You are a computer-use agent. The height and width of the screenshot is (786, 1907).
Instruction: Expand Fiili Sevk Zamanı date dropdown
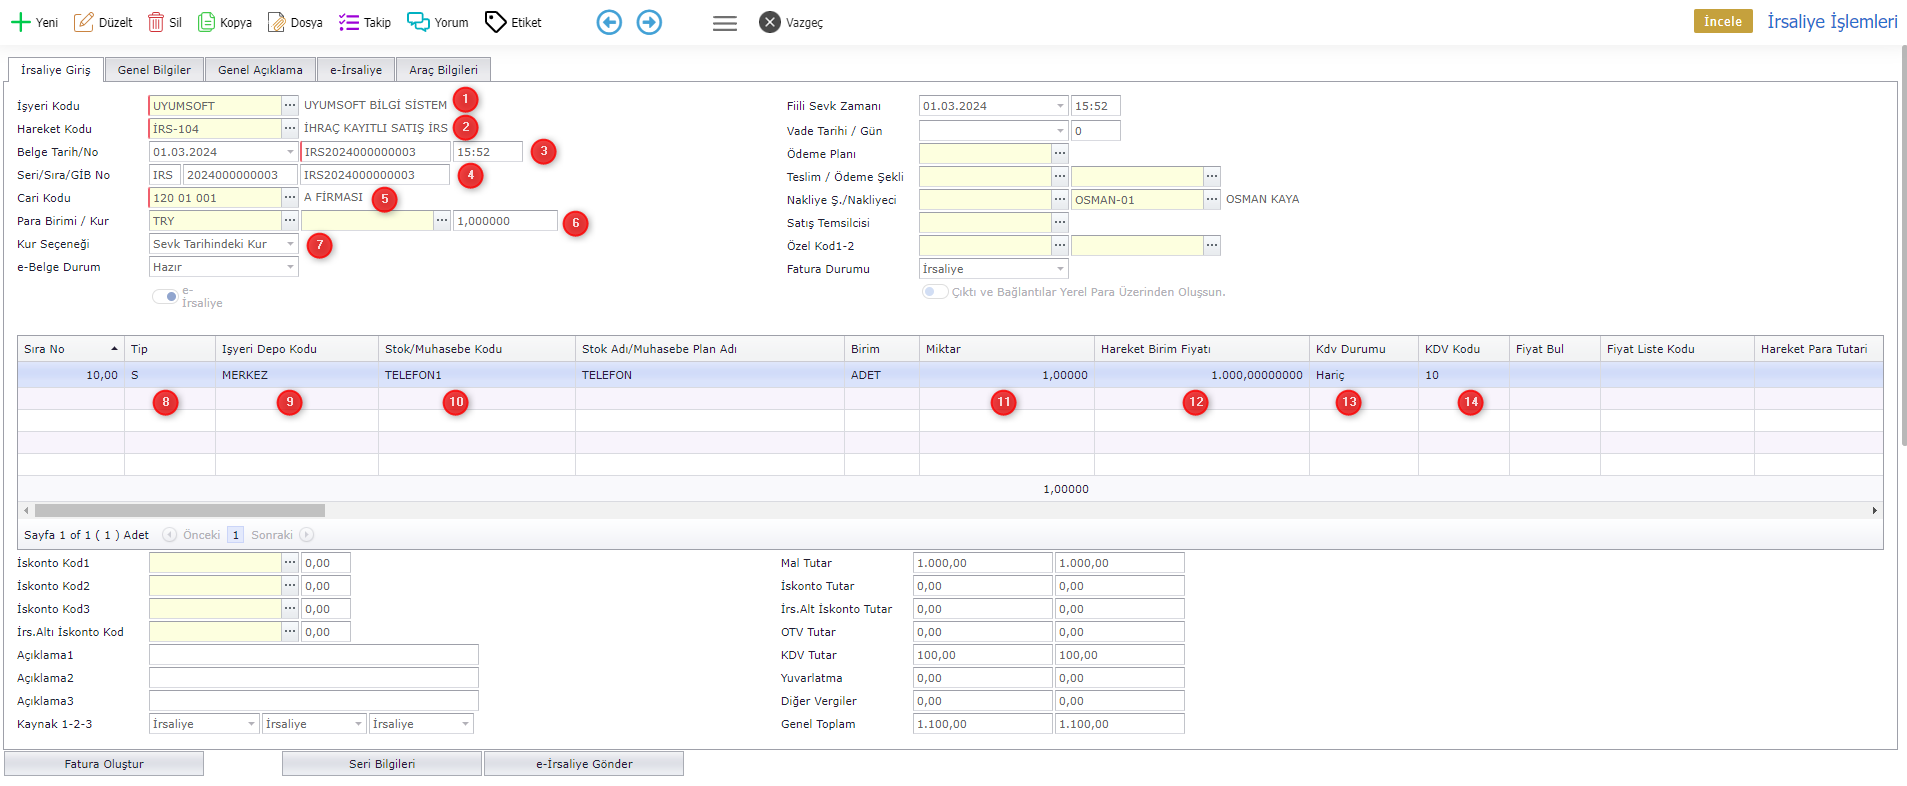(1060, 106)
